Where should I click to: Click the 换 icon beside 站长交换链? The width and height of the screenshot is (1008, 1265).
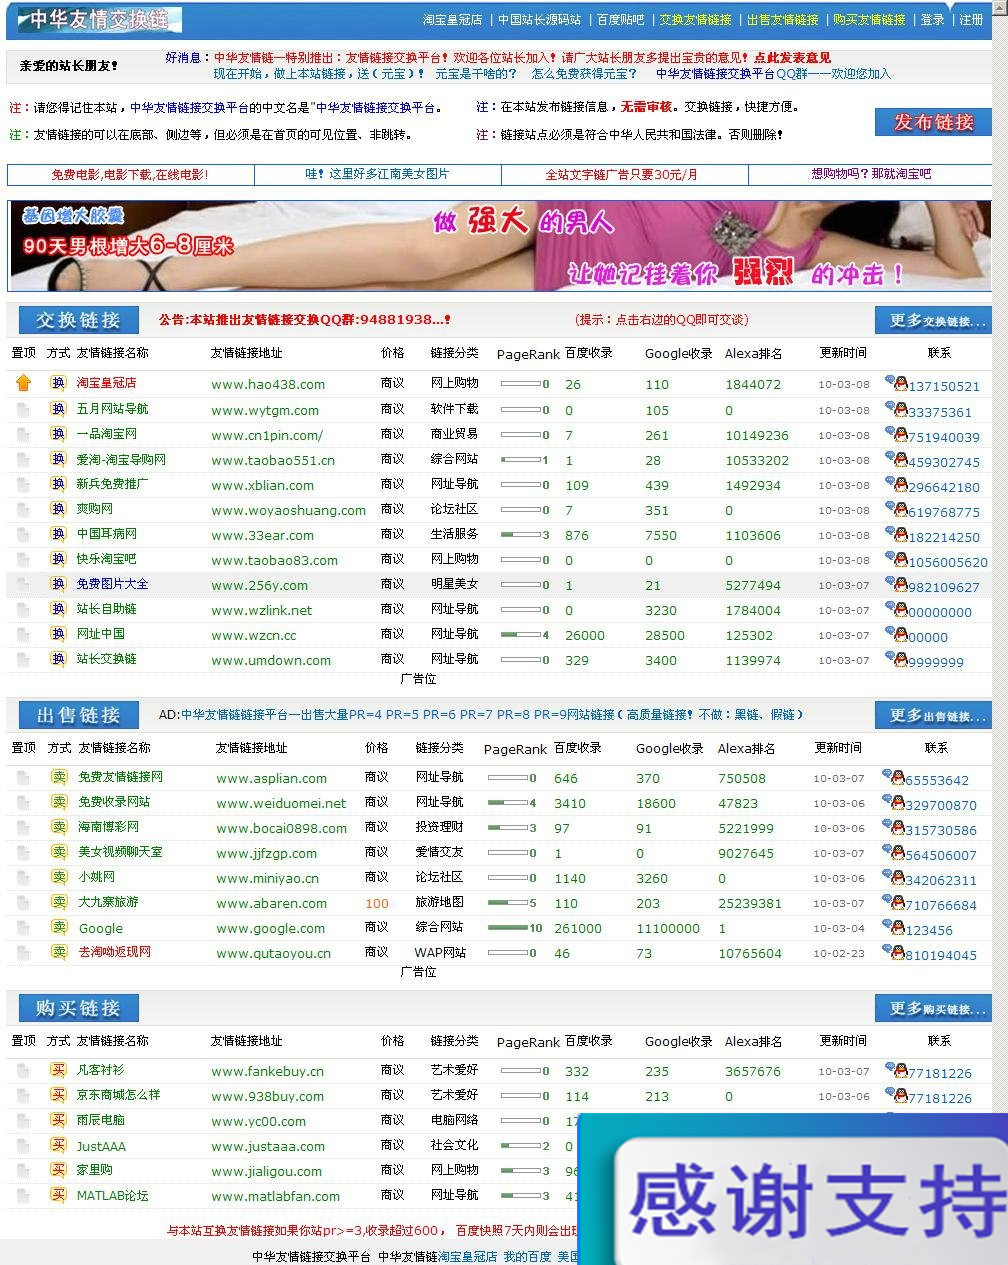pos(58,658)
